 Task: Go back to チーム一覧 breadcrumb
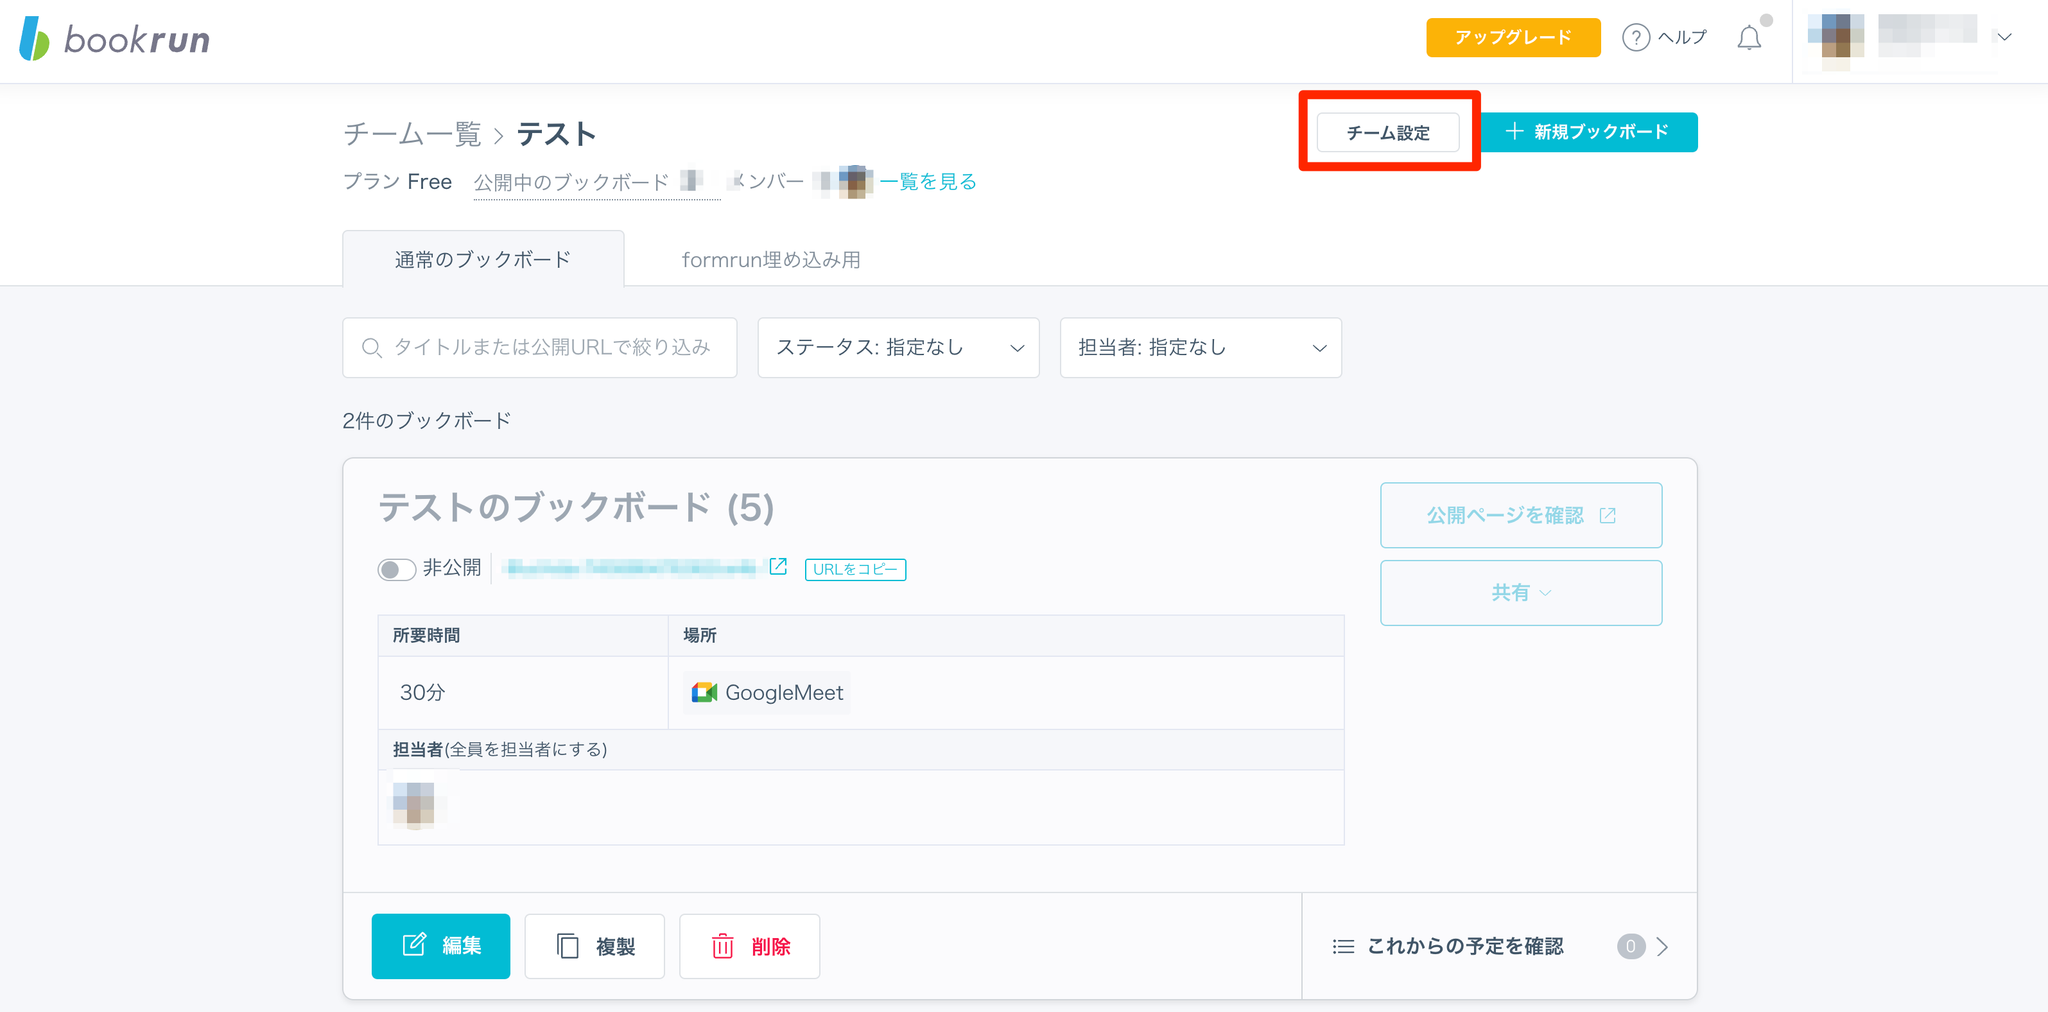click(412, 134)
